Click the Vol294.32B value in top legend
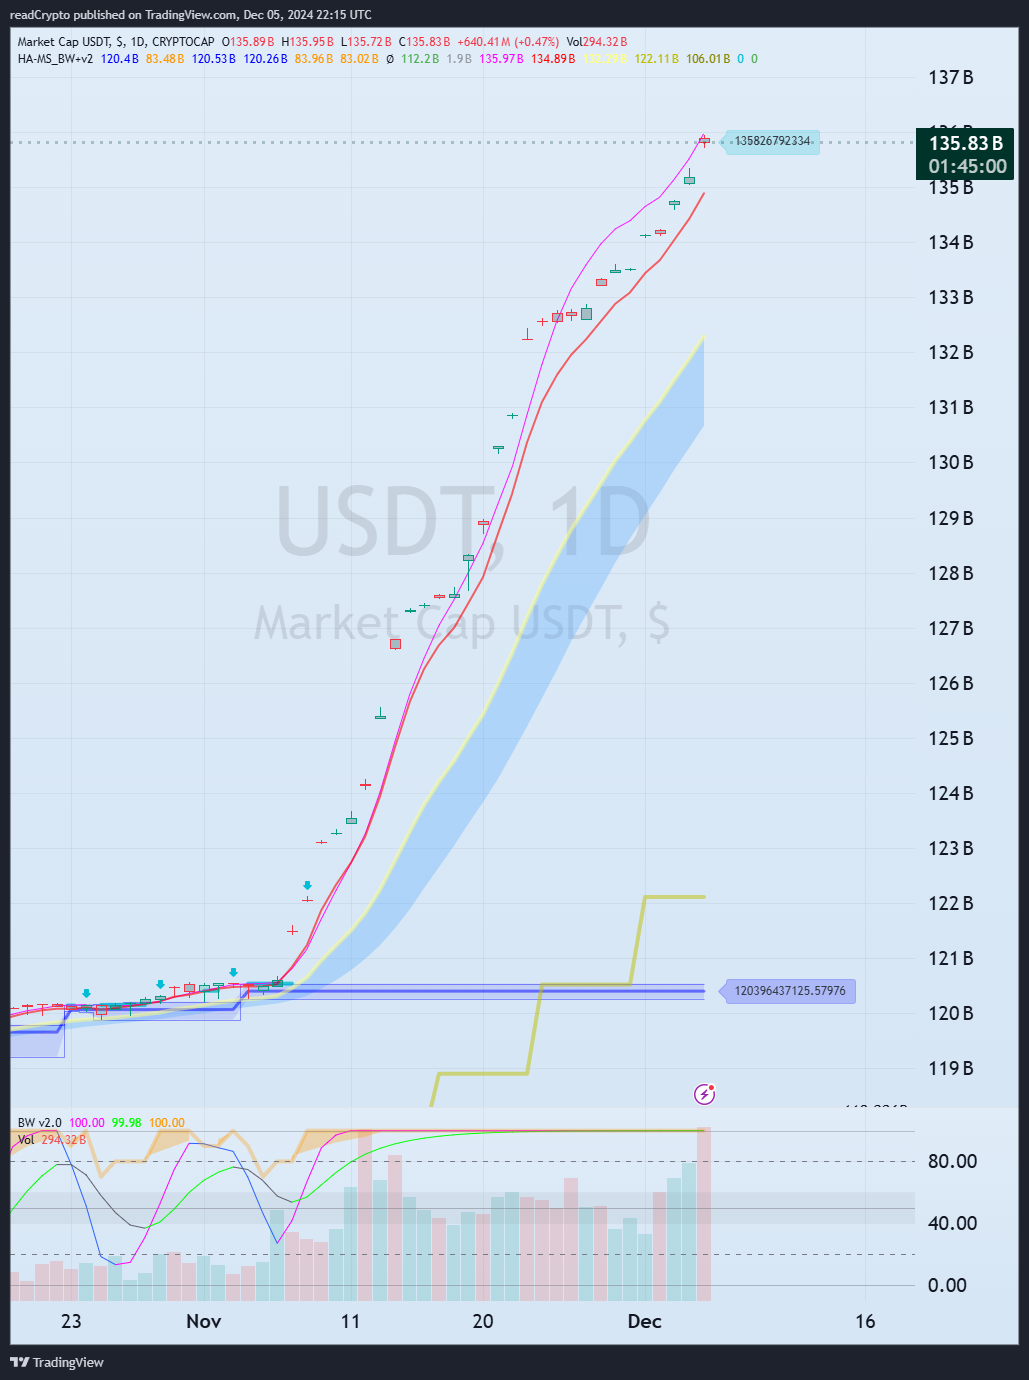Viewport: 1029px width, 1380px height. [596, 42]
